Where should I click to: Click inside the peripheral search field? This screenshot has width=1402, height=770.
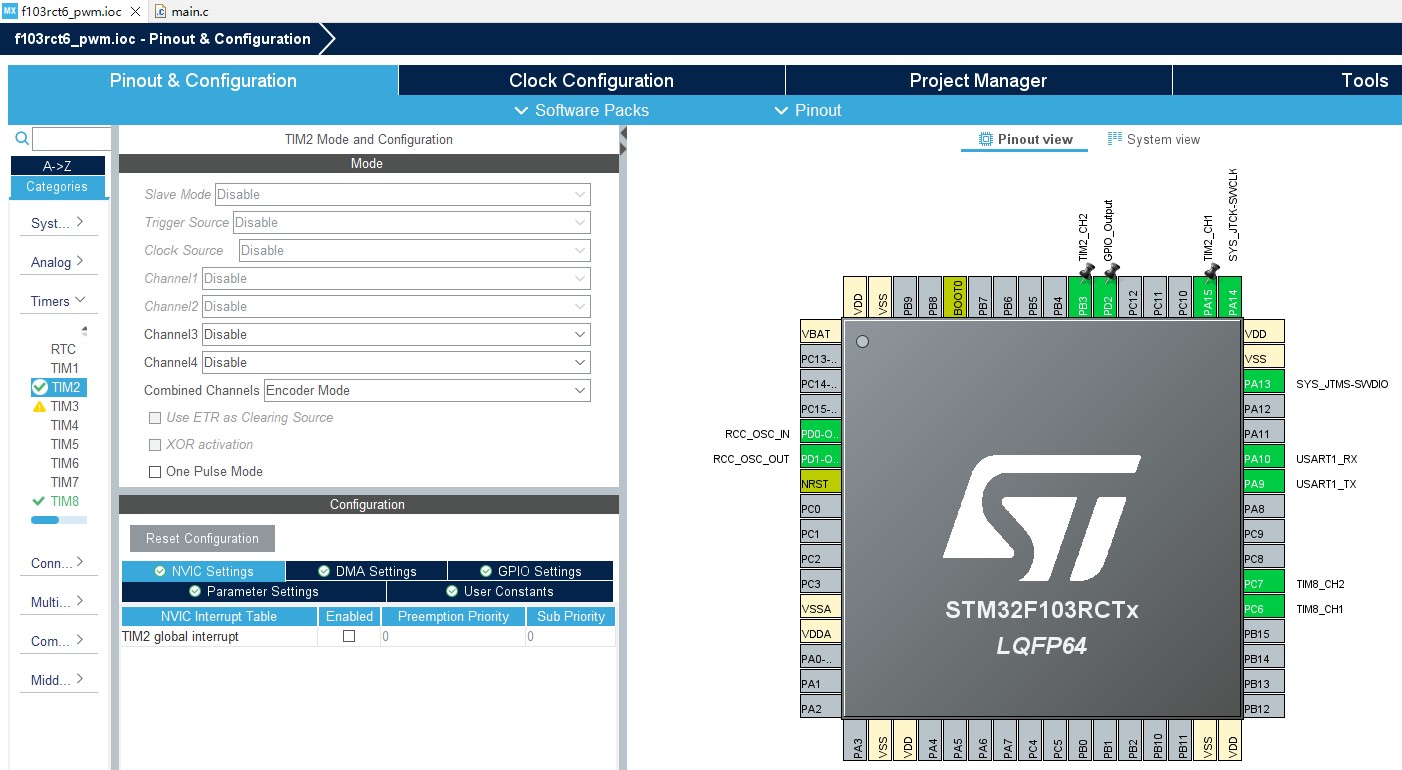(x=72, y=138)
